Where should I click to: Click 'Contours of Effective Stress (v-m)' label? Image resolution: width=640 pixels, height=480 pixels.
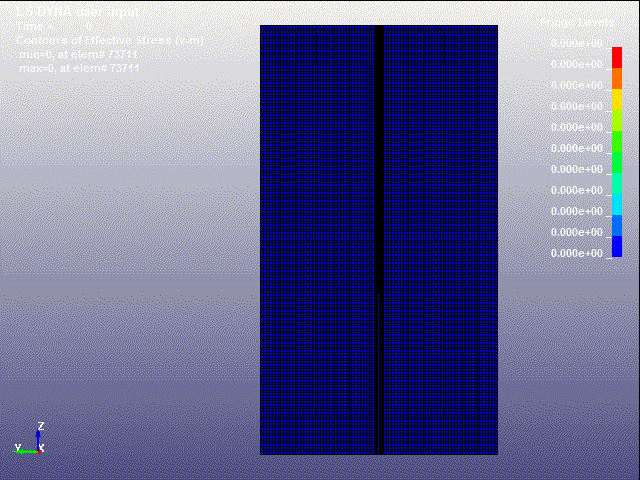[110, 40]
